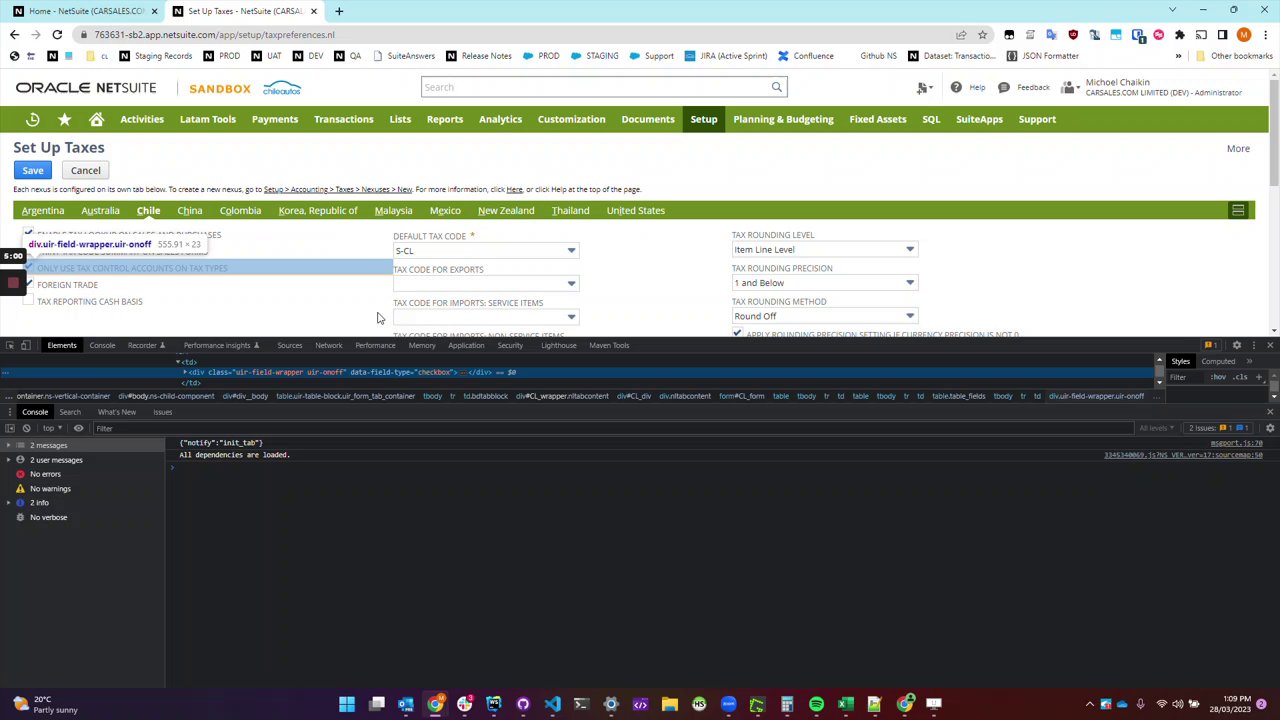
Task: Expand the '2 user messages' sidebar group
Action: pyautogui.click(x=7, y=460)
